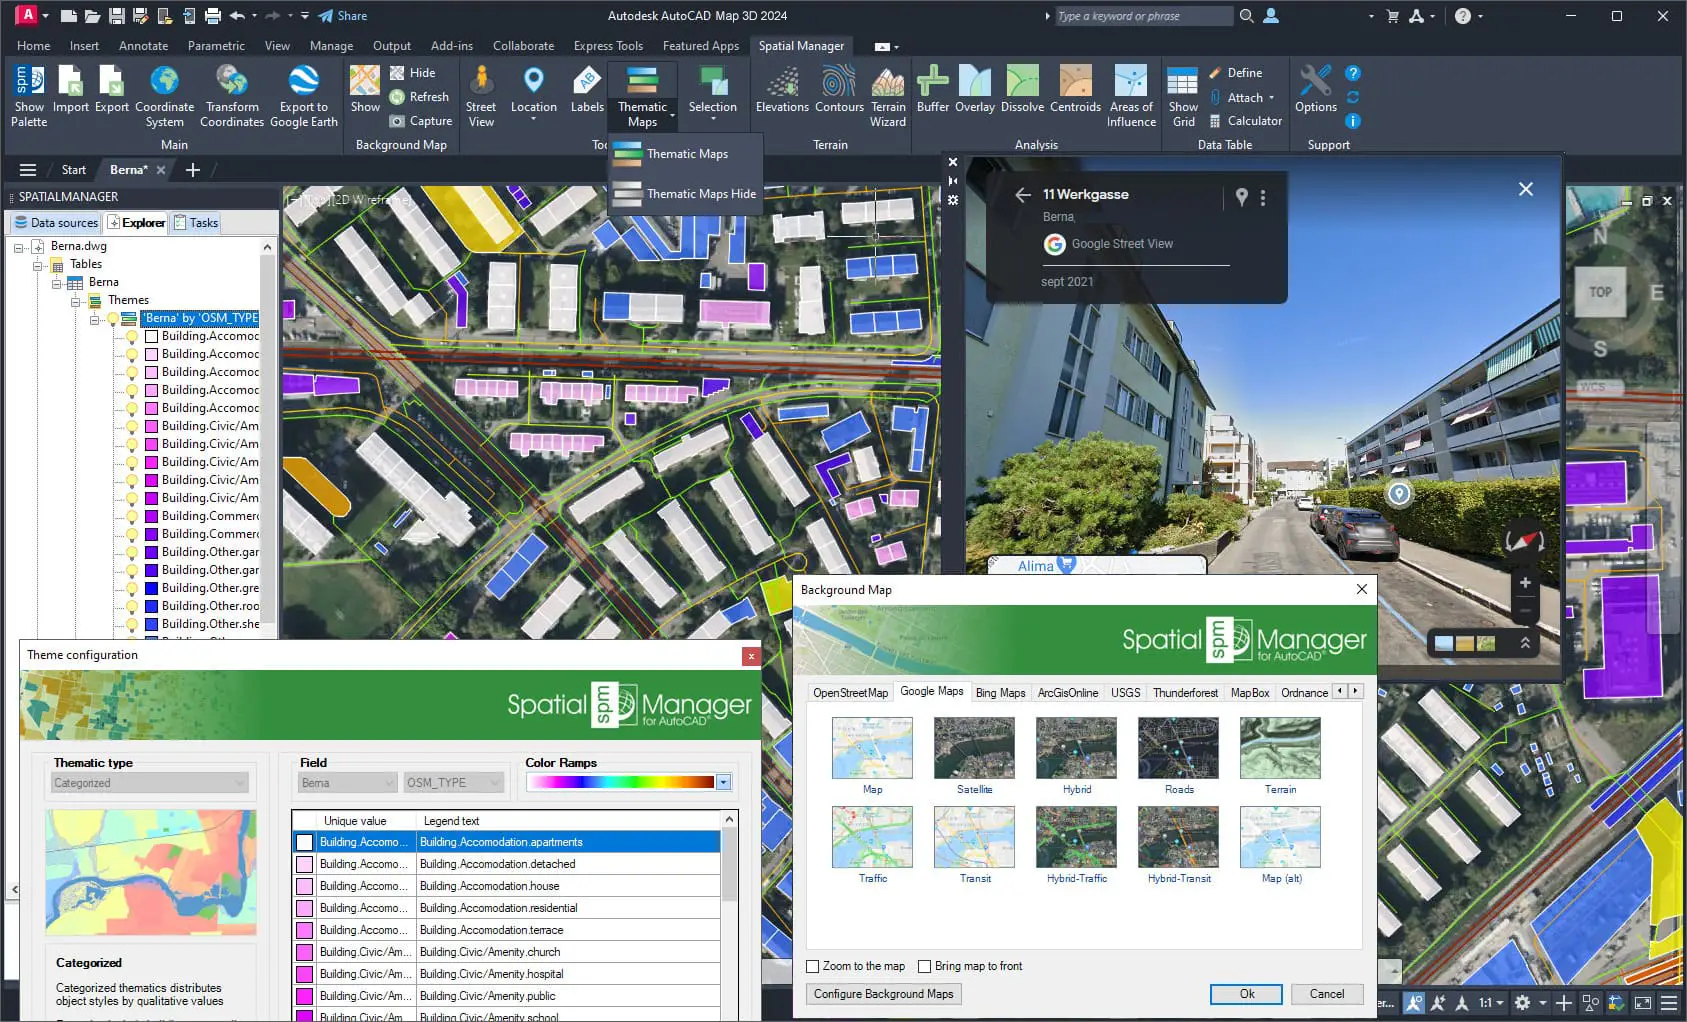Expand the Location dropdown arrow
This screenshot has height=1022, width=1687.
(x=534, y=120)
